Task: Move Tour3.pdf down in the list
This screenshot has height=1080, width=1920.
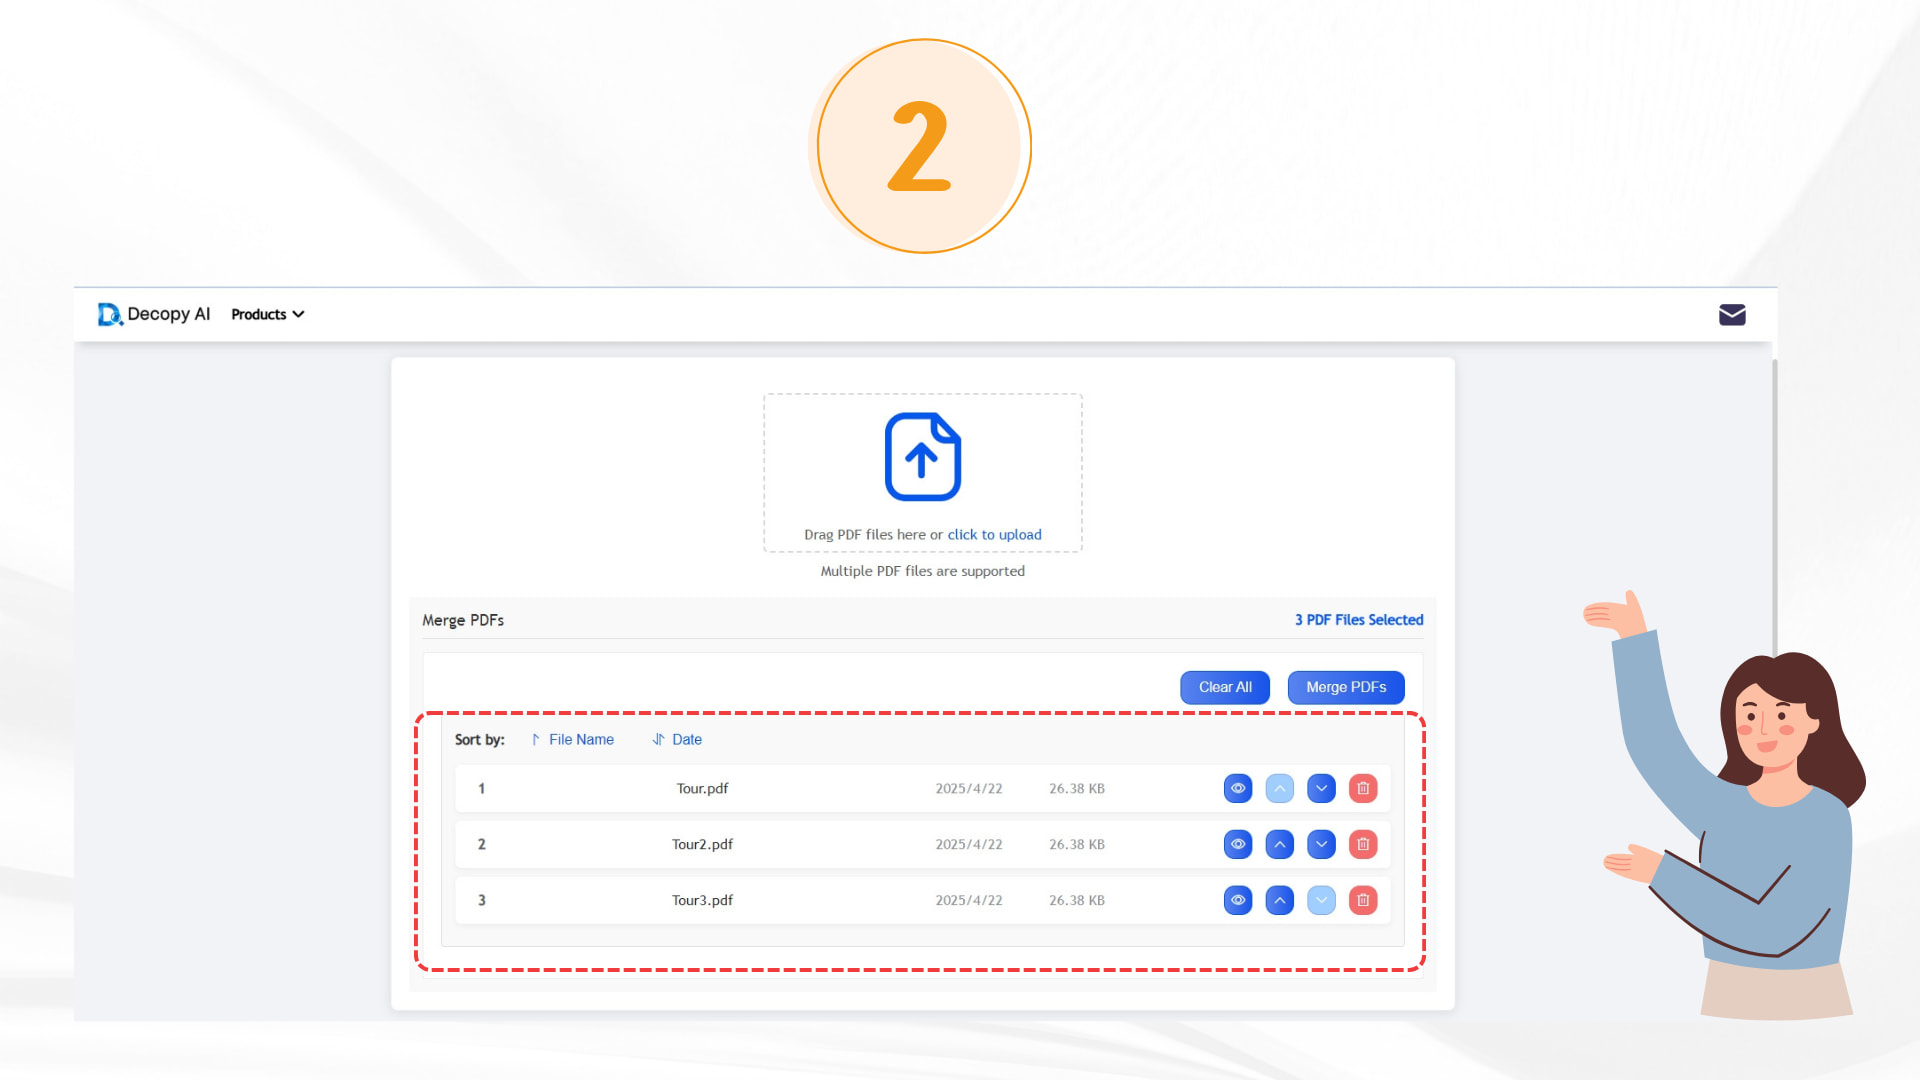Action: (x=1321, y=901)
